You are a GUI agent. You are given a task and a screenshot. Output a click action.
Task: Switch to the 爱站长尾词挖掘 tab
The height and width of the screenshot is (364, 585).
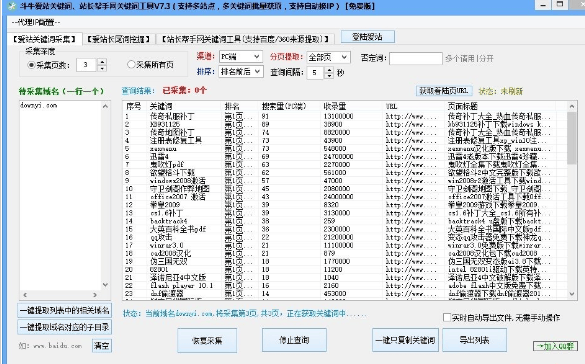tap(119, 39)
